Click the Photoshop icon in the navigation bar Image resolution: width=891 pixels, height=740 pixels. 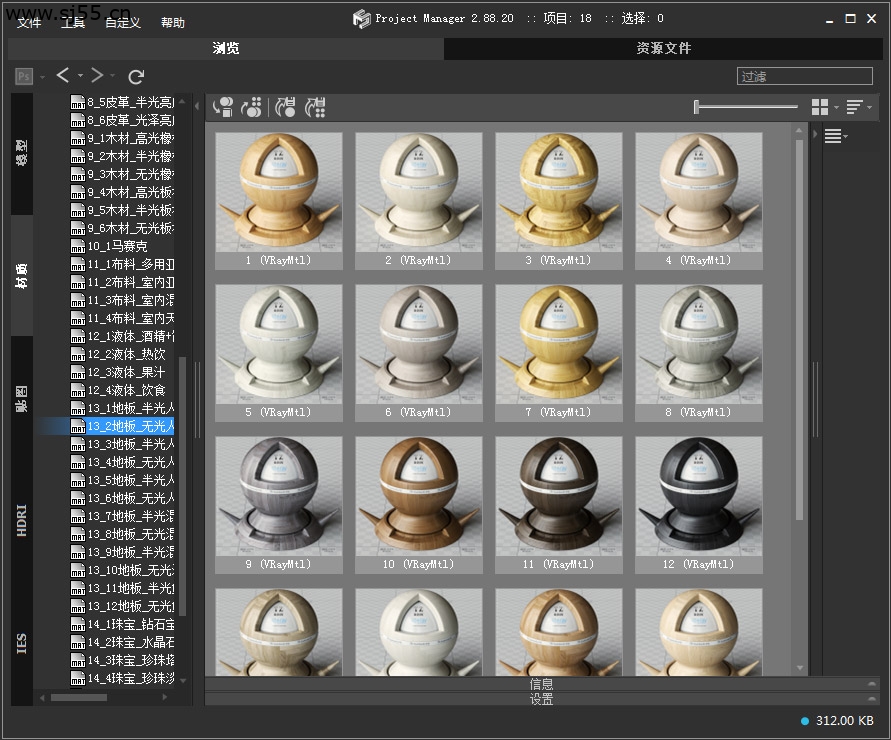click(24, 76)
